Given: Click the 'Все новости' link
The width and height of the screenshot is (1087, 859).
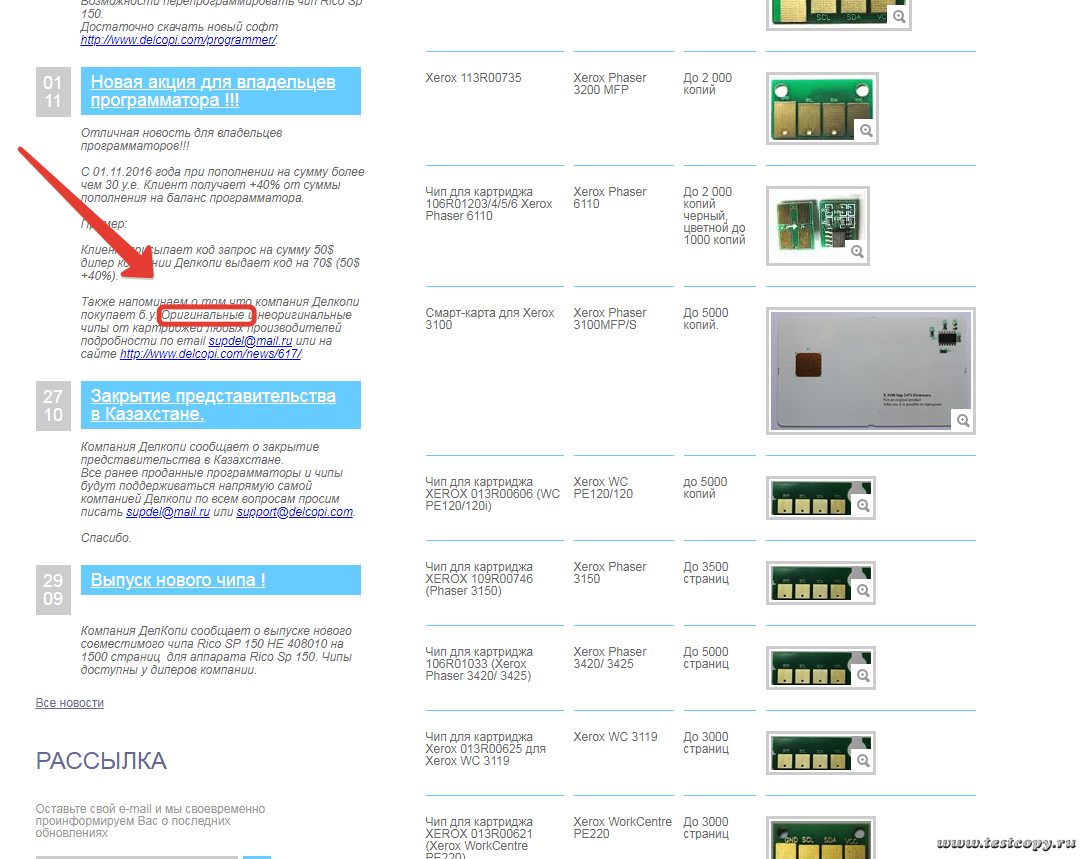Looking at the screenshot, I should (70, 703).
